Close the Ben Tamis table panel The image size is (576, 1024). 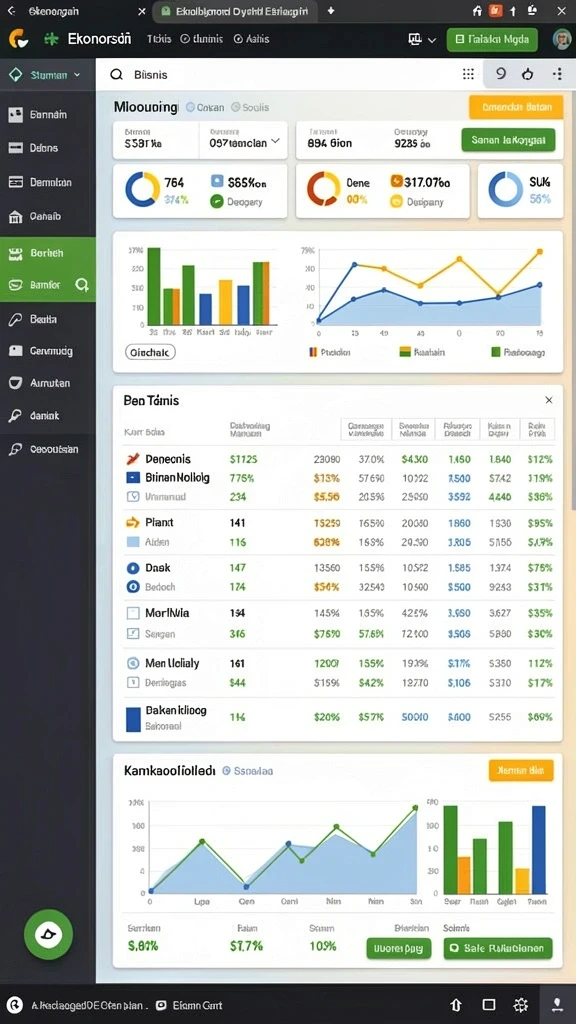click(549, 400)
